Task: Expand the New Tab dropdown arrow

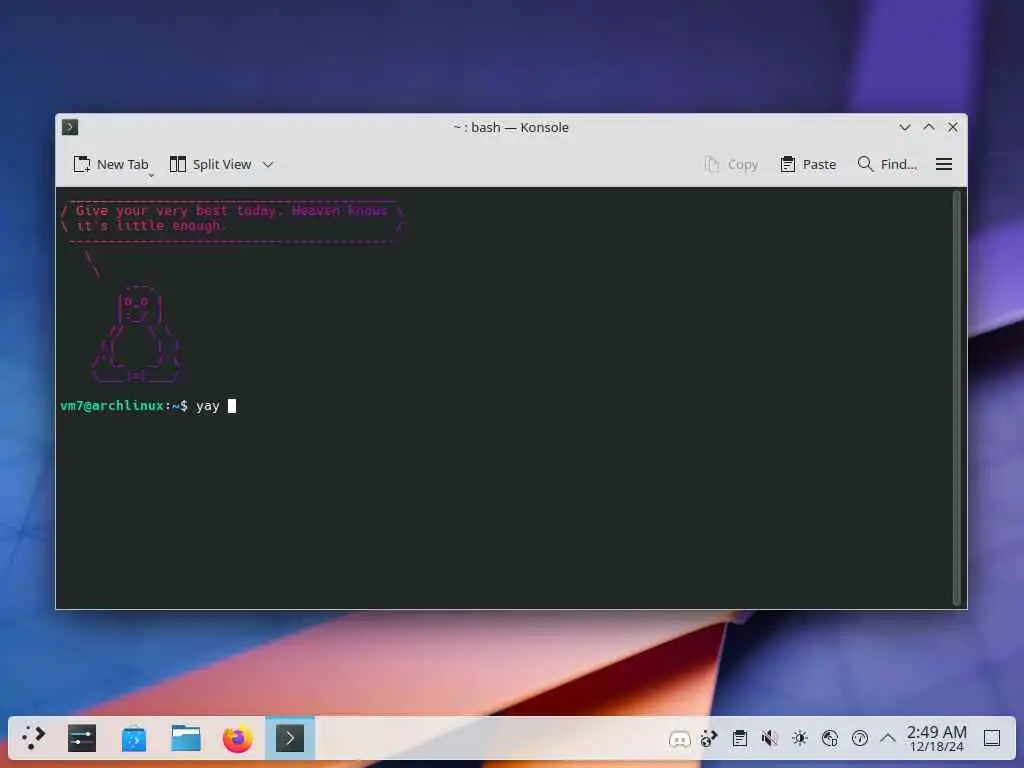Action: click(151, 175)
